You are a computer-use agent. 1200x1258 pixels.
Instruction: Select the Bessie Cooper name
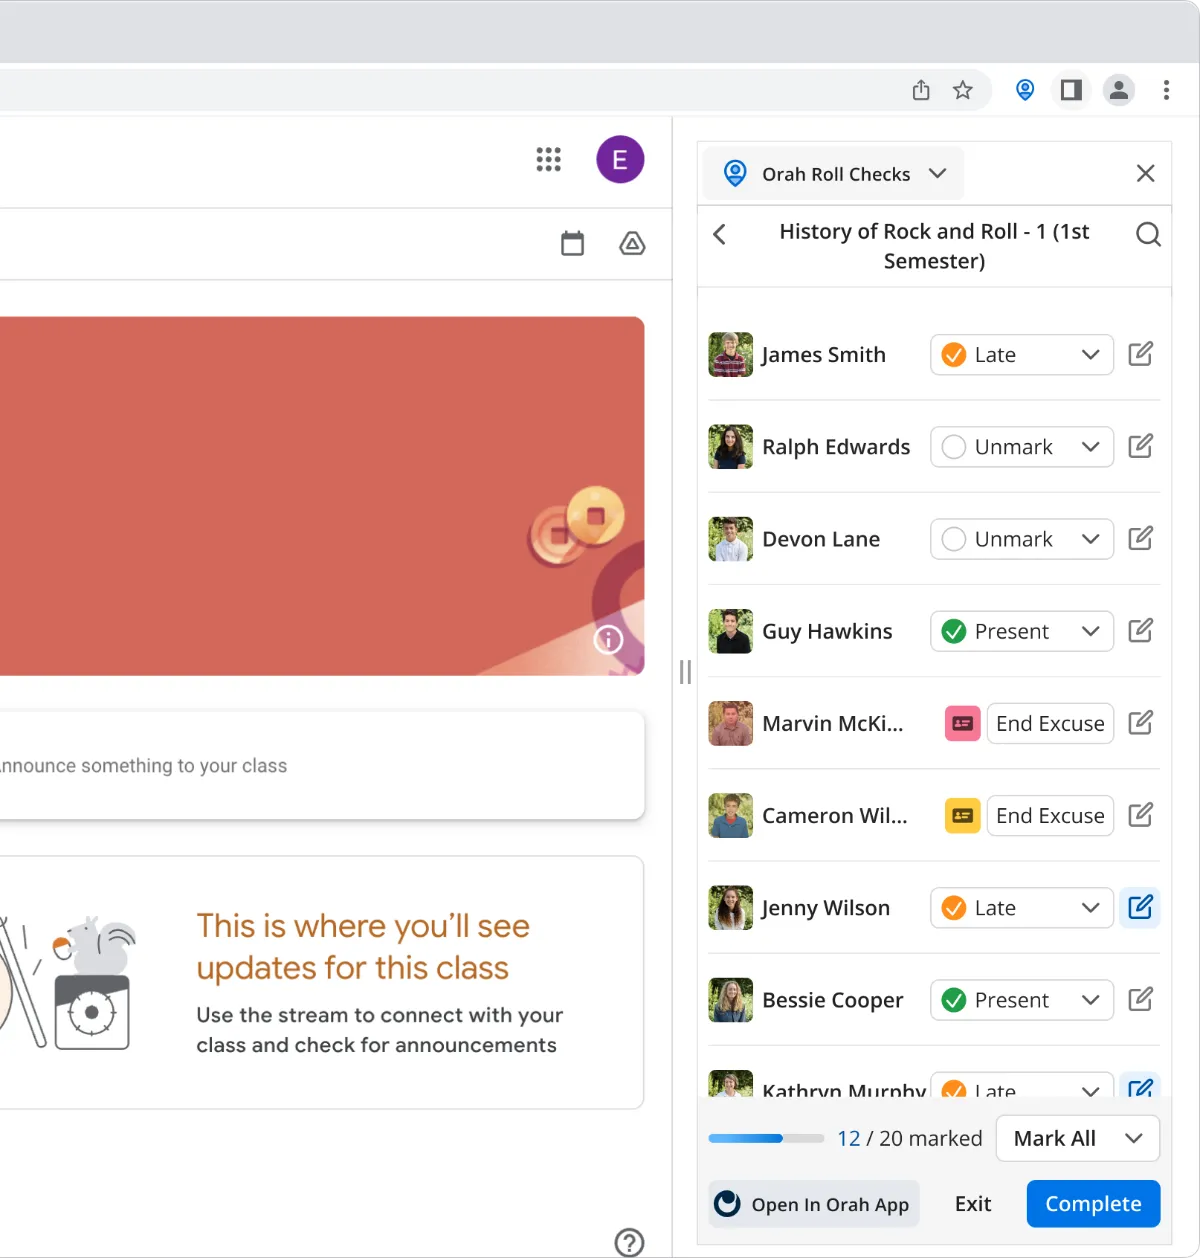832,1000
